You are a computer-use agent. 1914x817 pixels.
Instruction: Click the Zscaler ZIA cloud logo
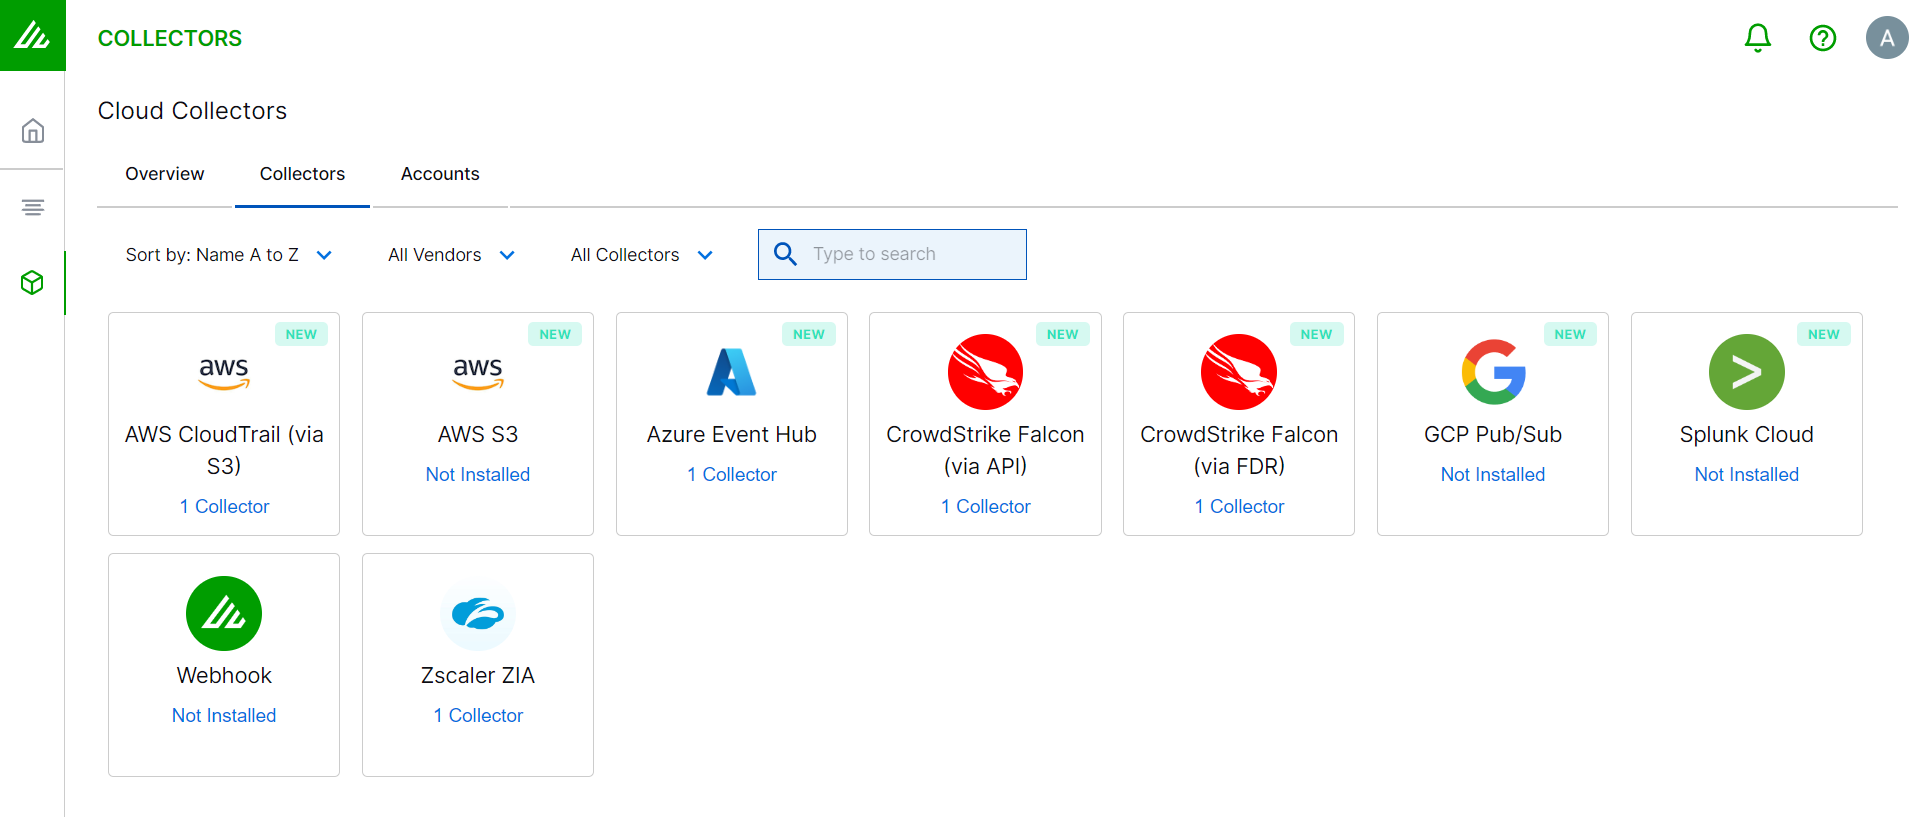(x=478, y=613)
